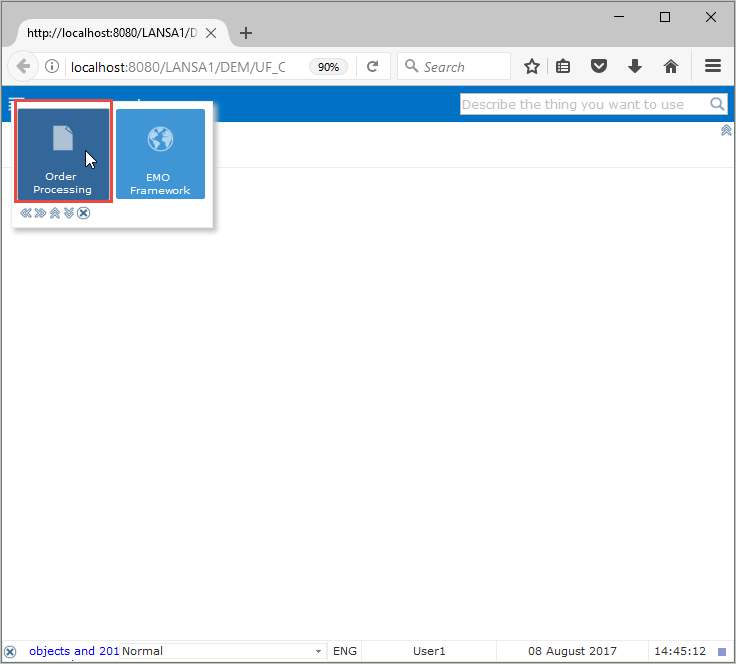The height and width of the screenshot is (664, 736).
Task: Click the double left arrow popup icon
Action: pos(26,213)
